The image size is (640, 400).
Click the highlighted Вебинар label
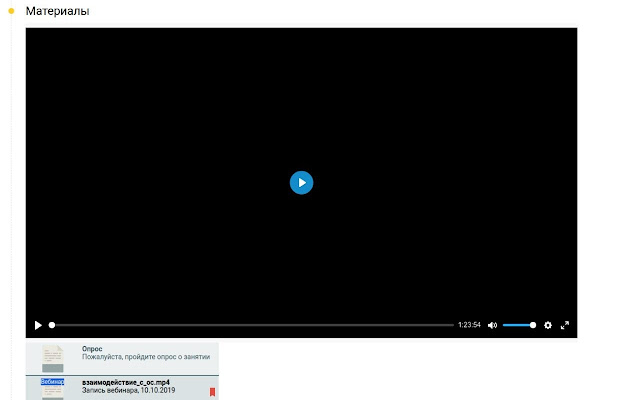point(52,382)
